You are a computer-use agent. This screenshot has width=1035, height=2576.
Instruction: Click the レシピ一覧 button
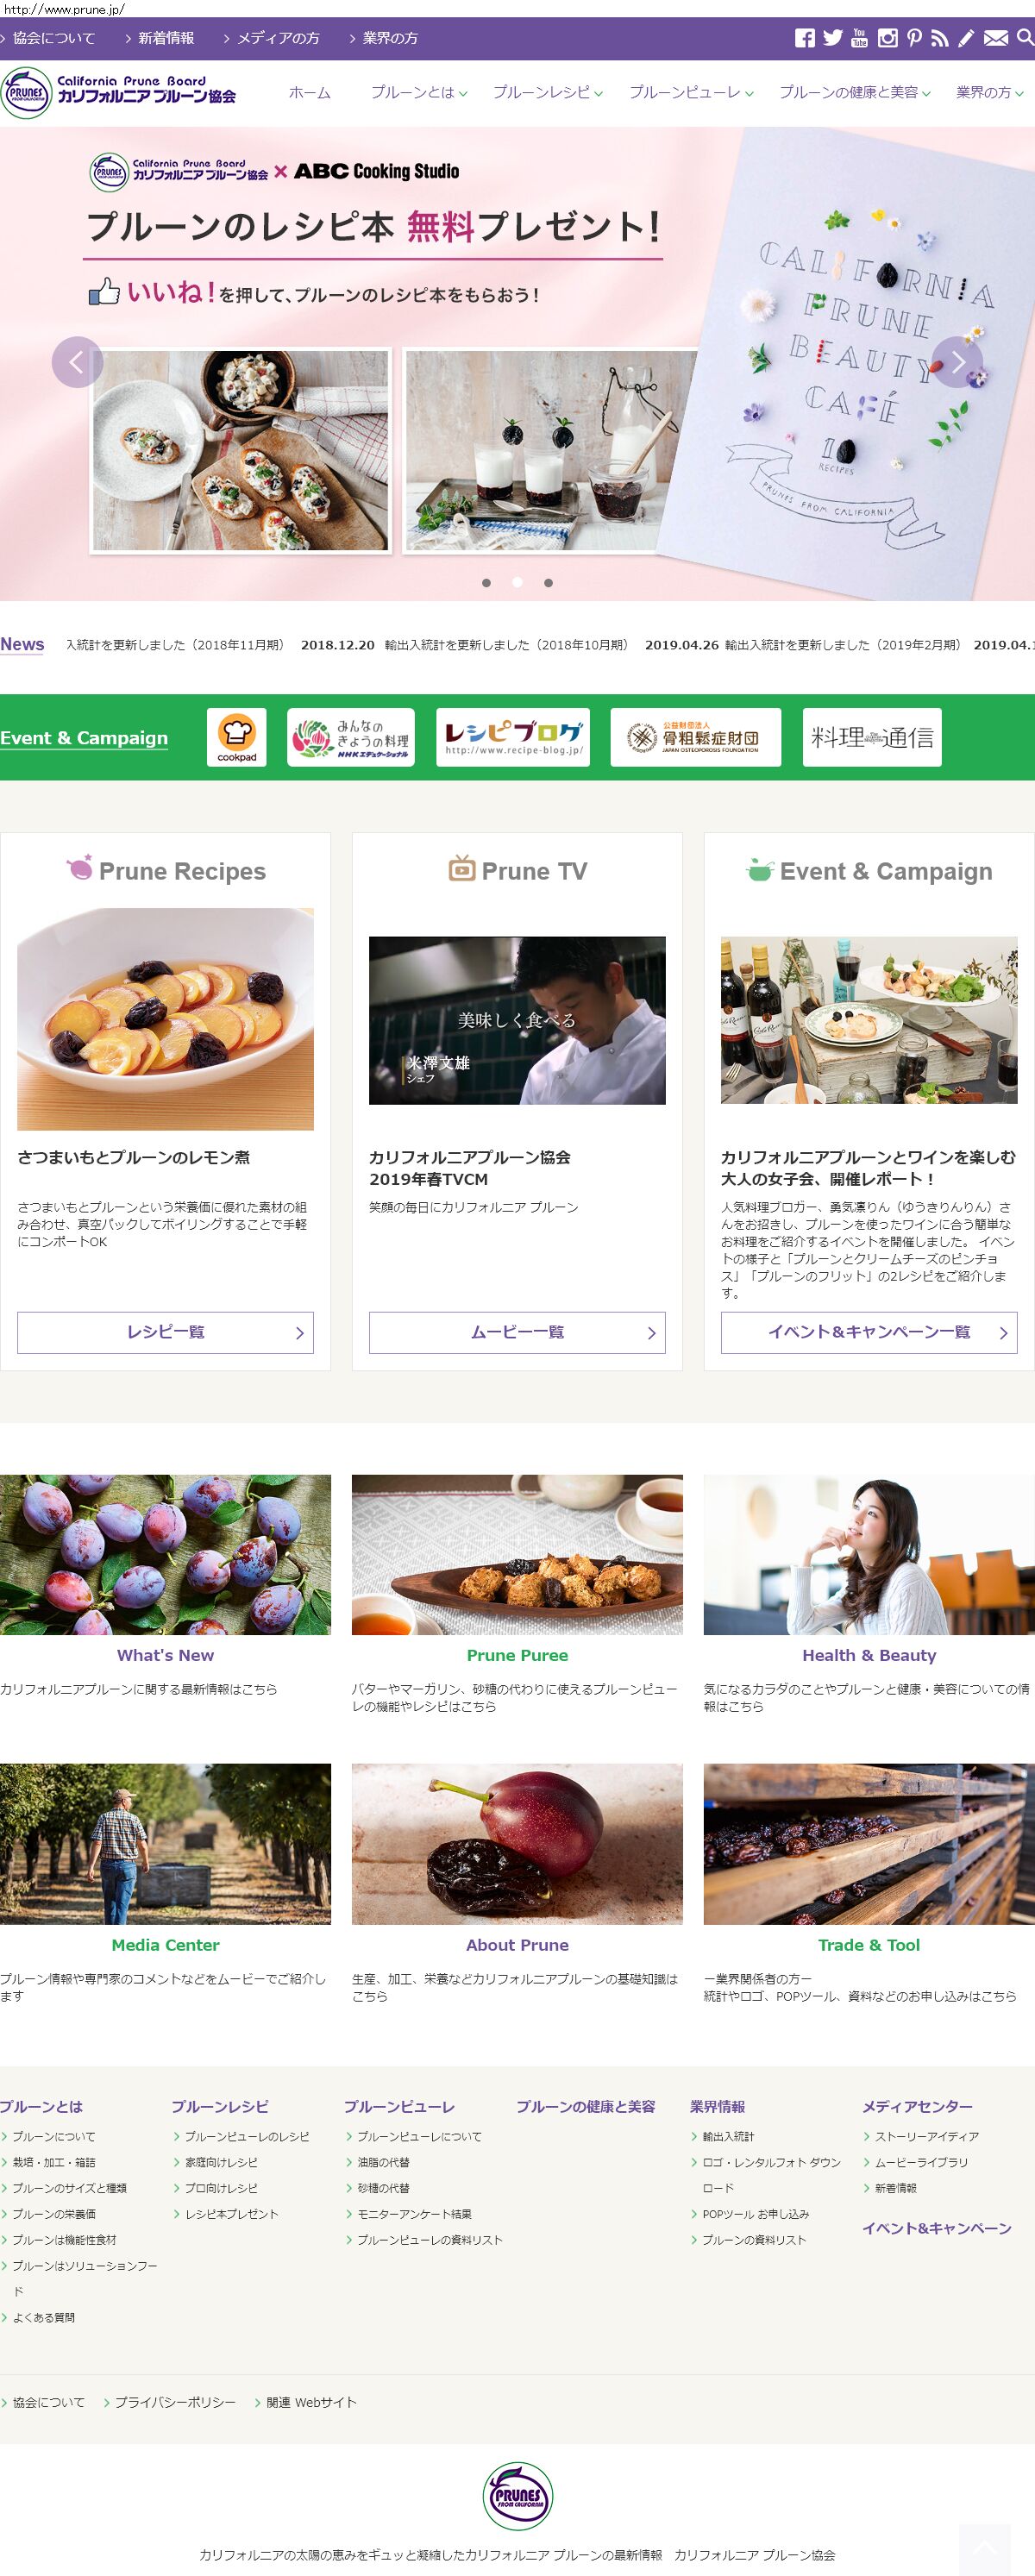point(165,1332)
